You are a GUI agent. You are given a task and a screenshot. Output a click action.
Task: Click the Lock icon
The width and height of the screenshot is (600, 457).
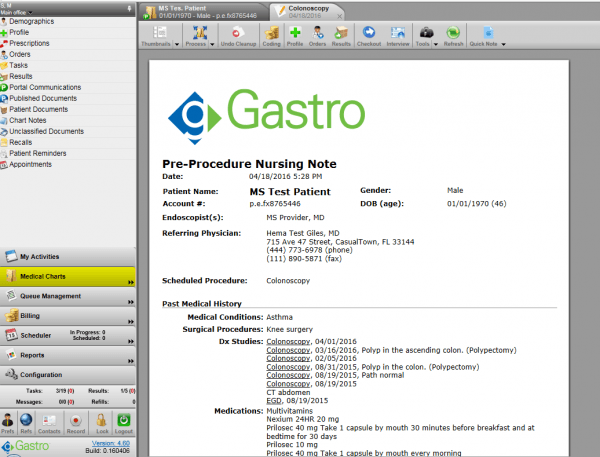coord(102,423)
